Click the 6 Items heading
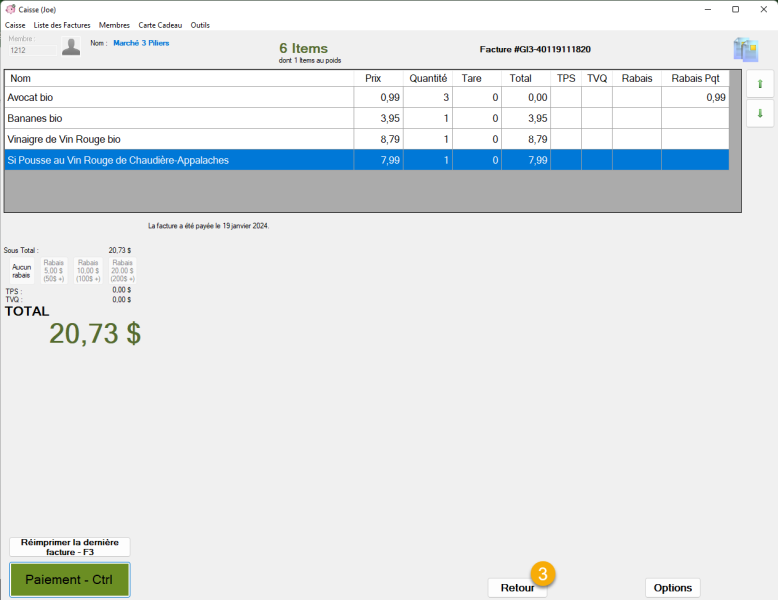Viewport: 778px width, 600px height. [303, 48]
